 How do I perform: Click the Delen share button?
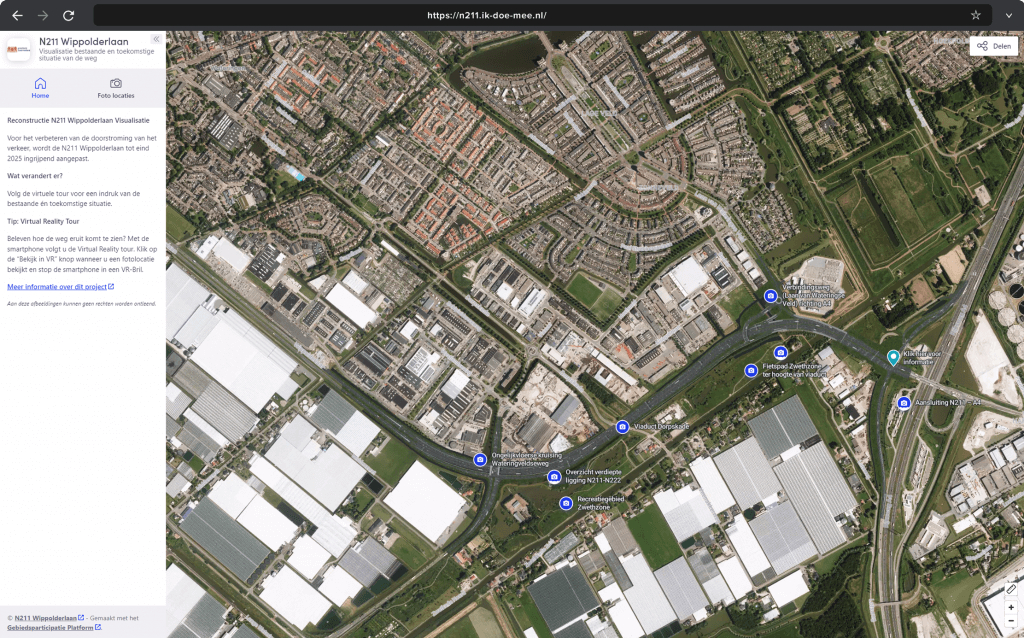tap(994, 46)
